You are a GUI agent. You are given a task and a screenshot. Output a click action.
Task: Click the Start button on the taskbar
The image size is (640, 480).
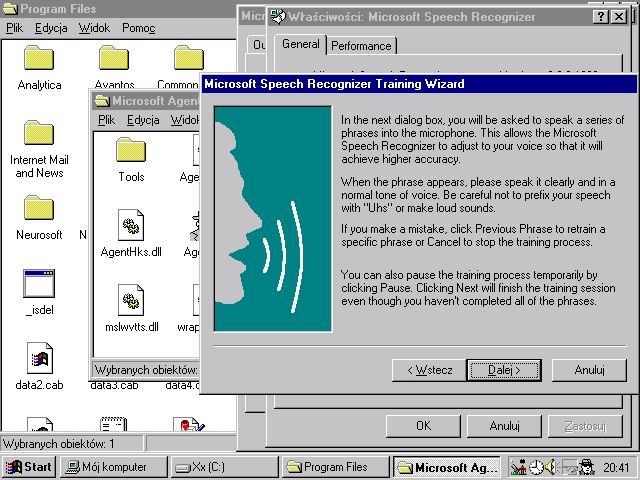coord(29,467)
